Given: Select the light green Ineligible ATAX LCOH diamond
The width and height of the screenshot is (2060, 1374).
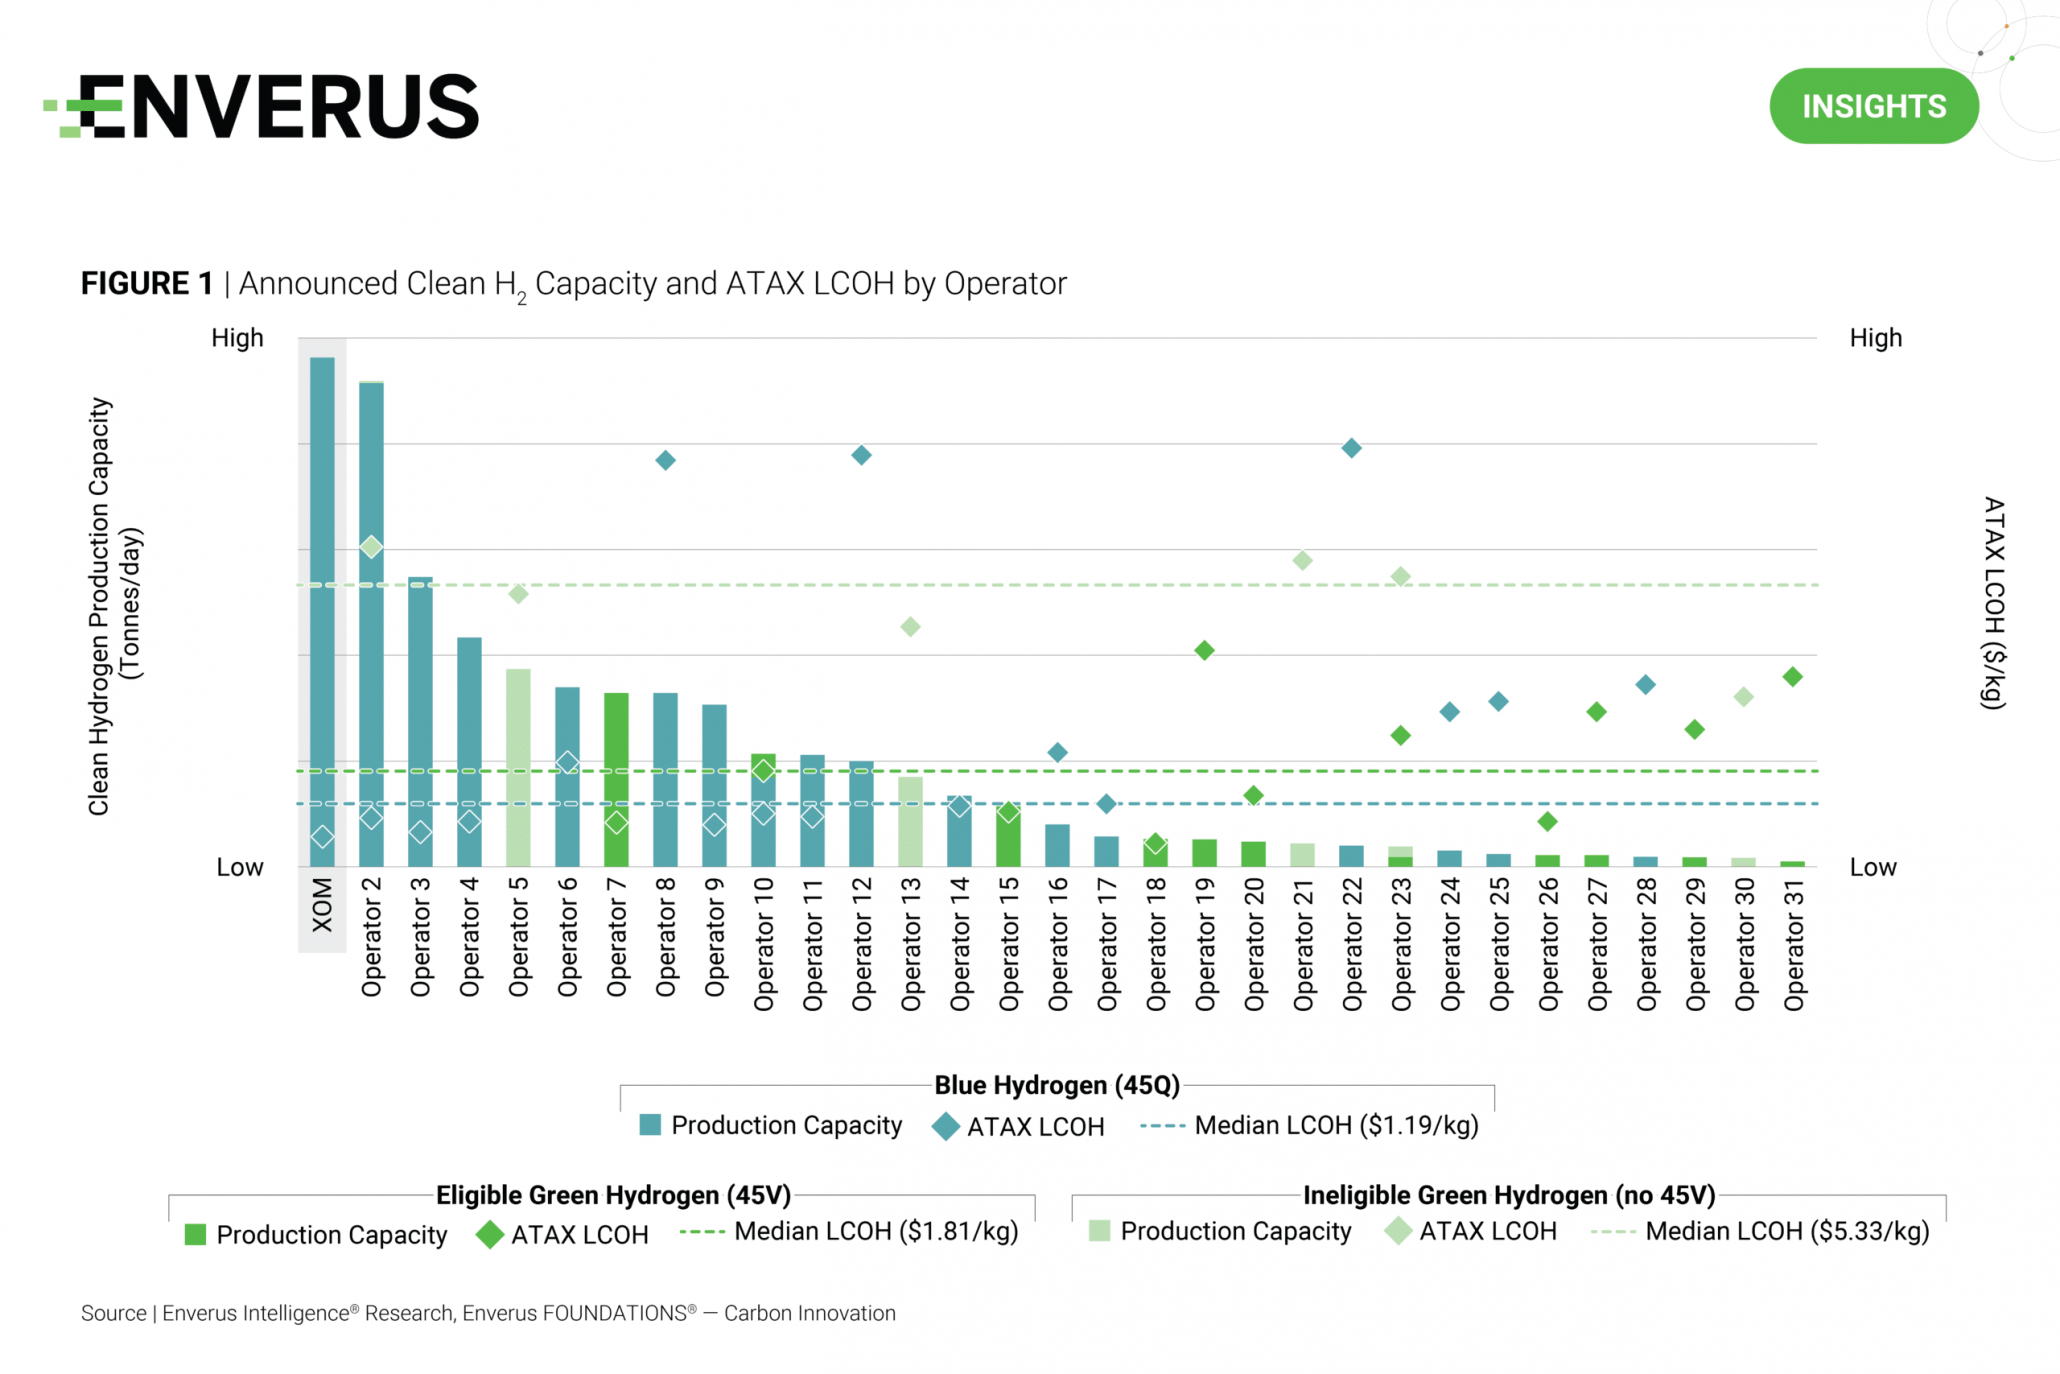Looking at the screenshot, I should click(x=1395, y=1232).
